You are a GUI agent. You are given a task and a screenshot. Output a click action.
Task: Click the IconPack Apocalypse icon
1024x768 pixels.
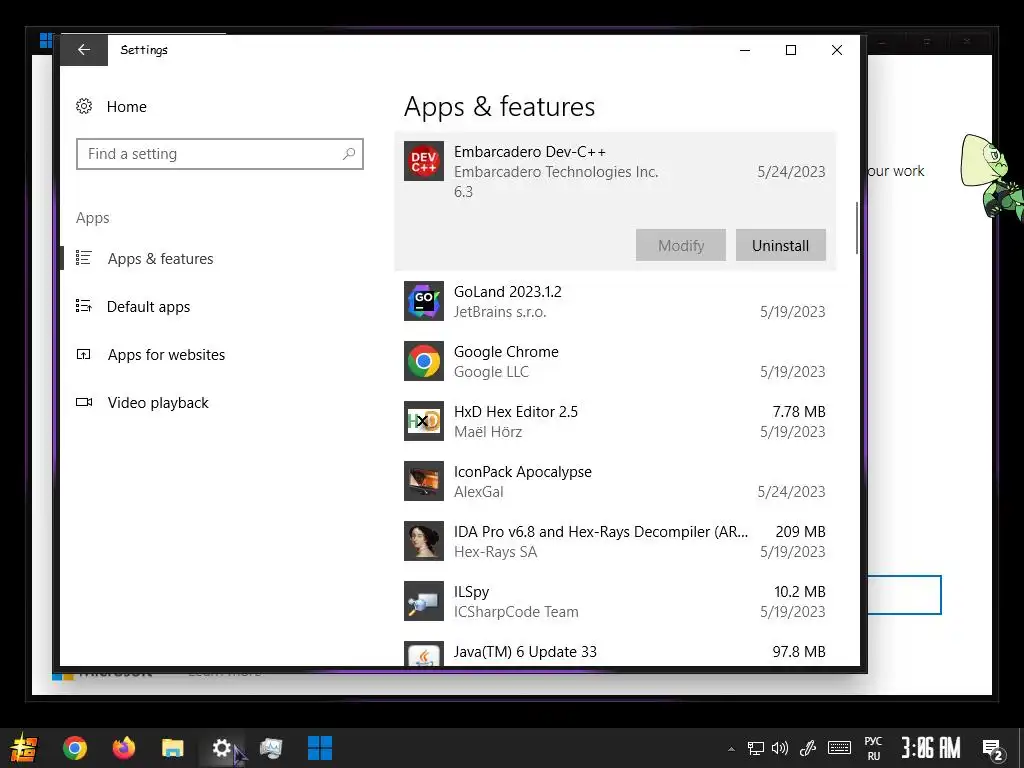tap(424, 481)
